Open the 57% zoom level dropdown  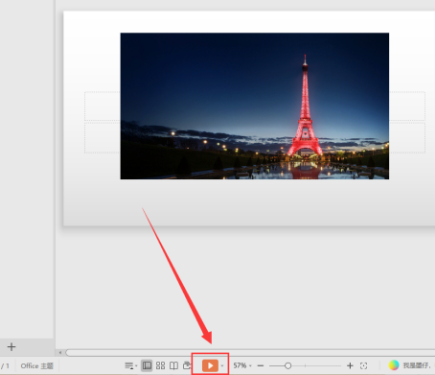(x=242, y=366)
